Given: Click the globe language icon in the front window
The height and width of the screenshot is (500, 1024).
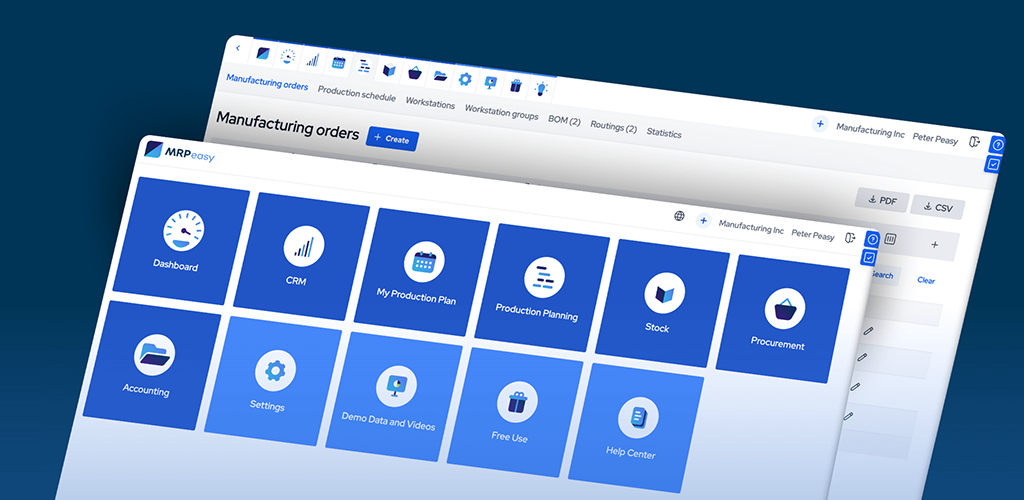Looking at the screenshot, I should click(x=679, y=216).
